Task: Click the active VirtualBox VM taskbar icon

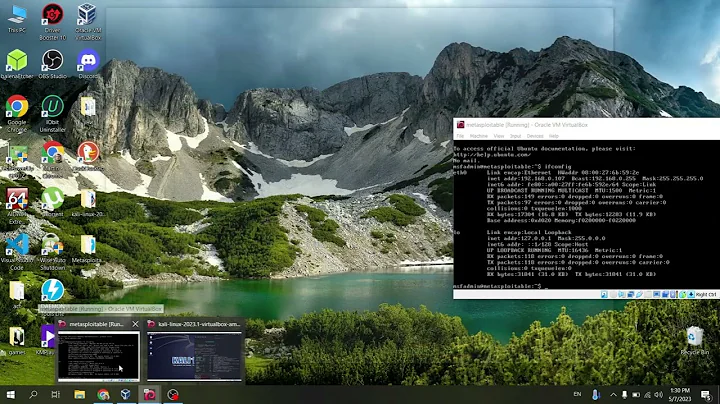Action: (150, 394)
